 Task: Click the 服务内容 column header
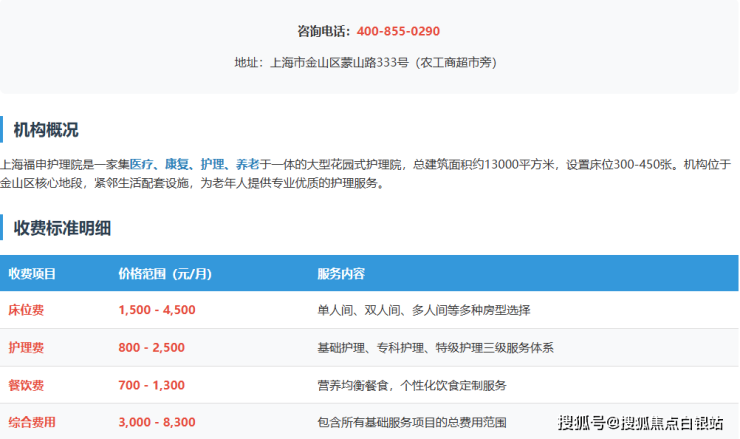341,273
